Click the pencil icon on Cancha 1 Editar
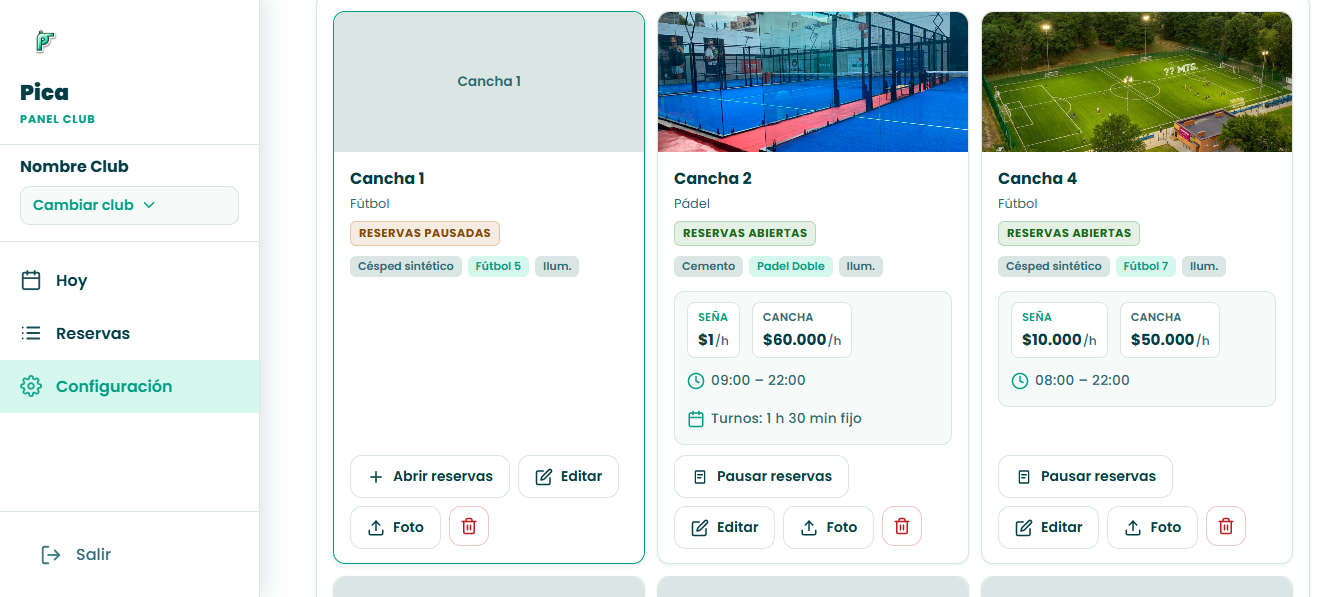Viewport: 1340px width, 597px height. [x=544, y=477]
